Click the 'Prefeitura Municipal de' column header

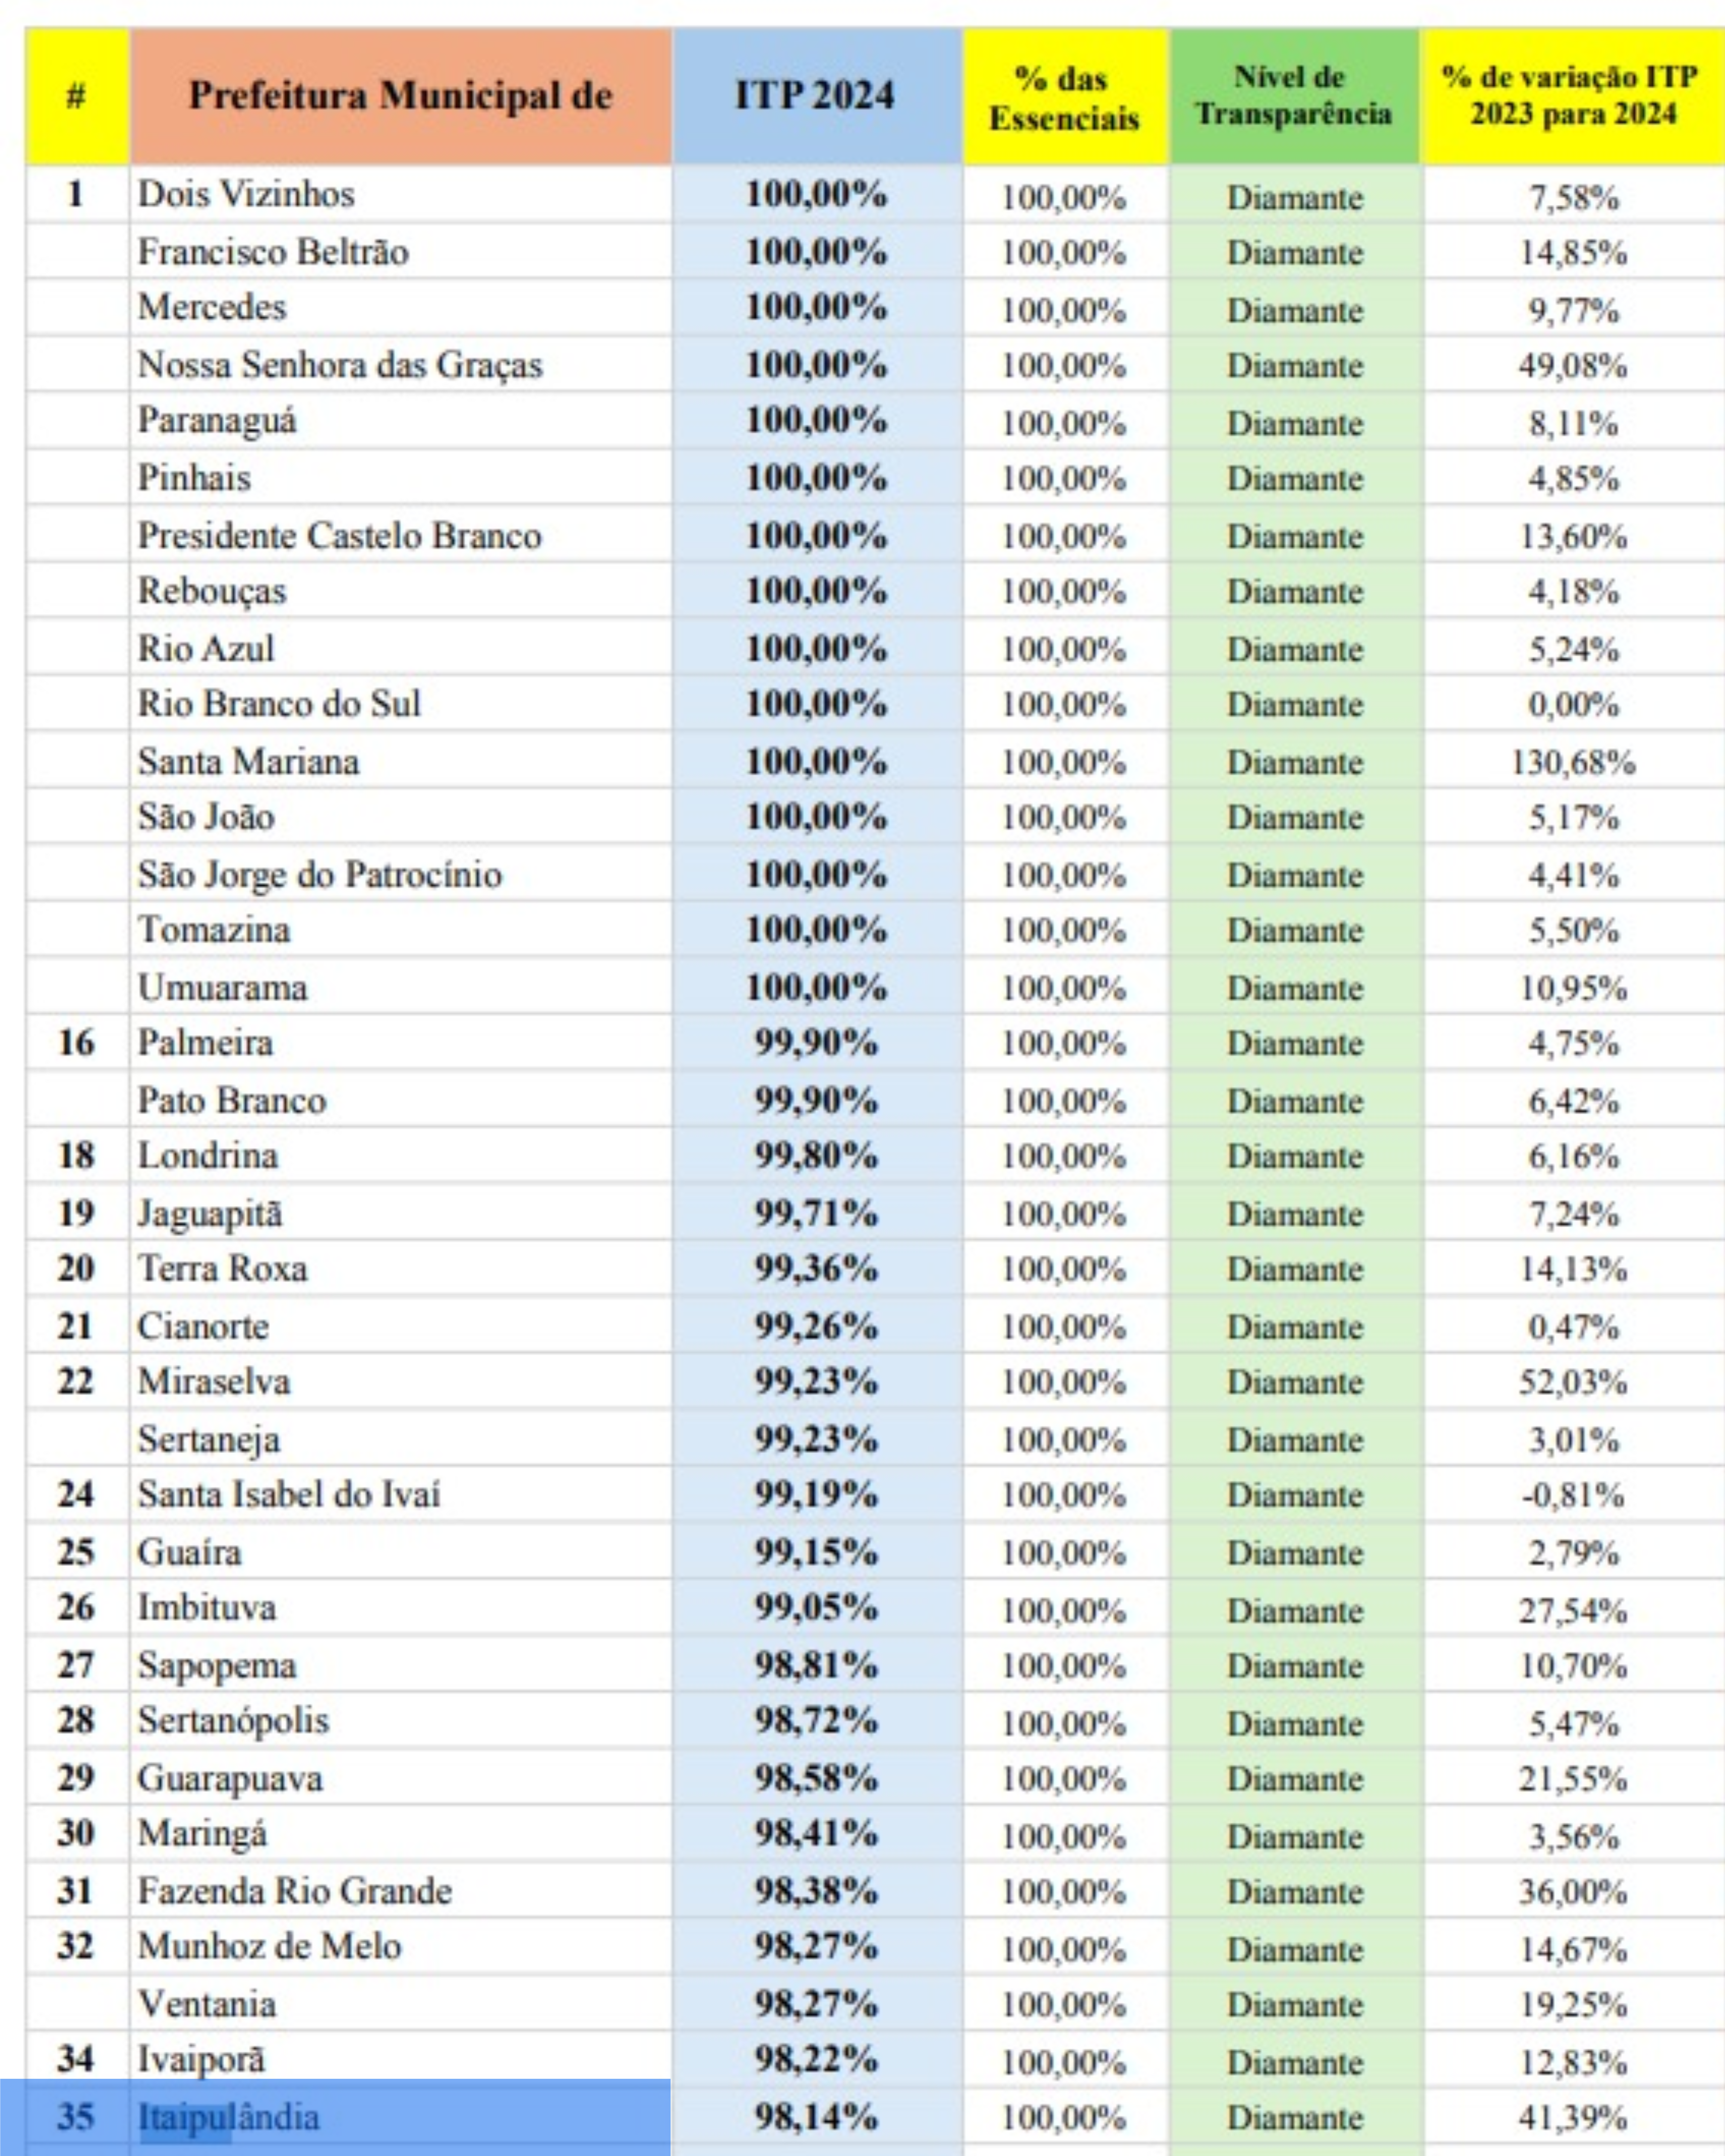pos(400,96)
